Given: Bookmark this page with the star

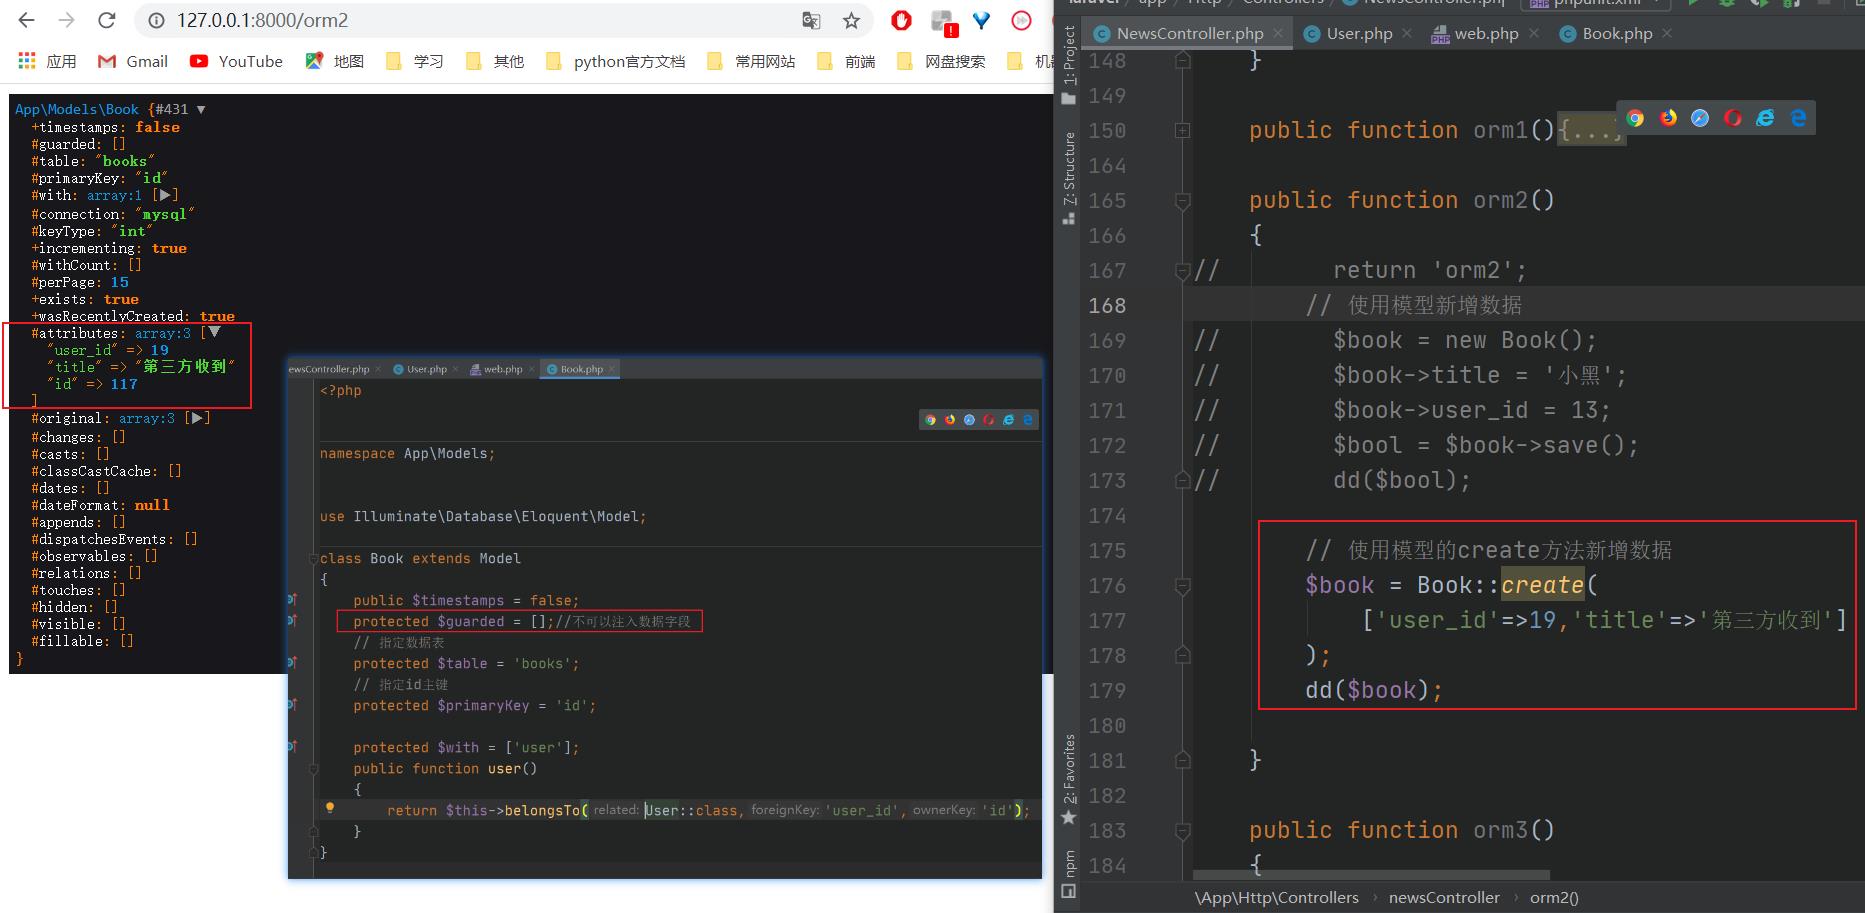Looking at the screenshot, I should 851,20.
